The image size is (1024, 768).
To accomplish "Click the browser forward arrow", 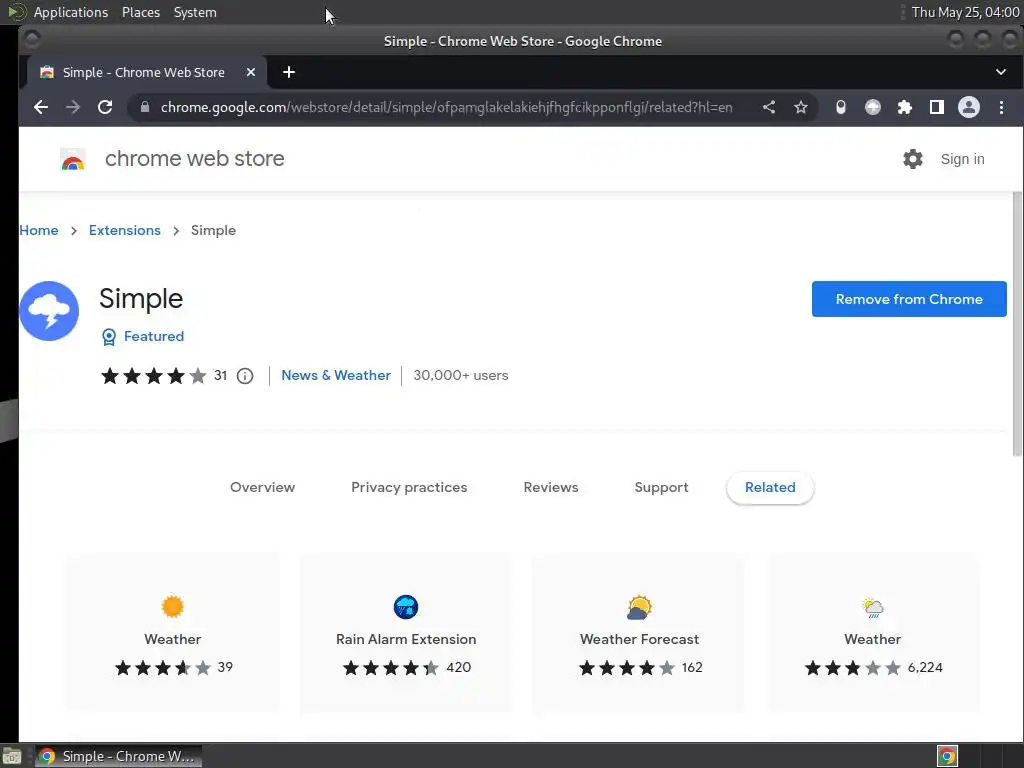I will [72, 107].
